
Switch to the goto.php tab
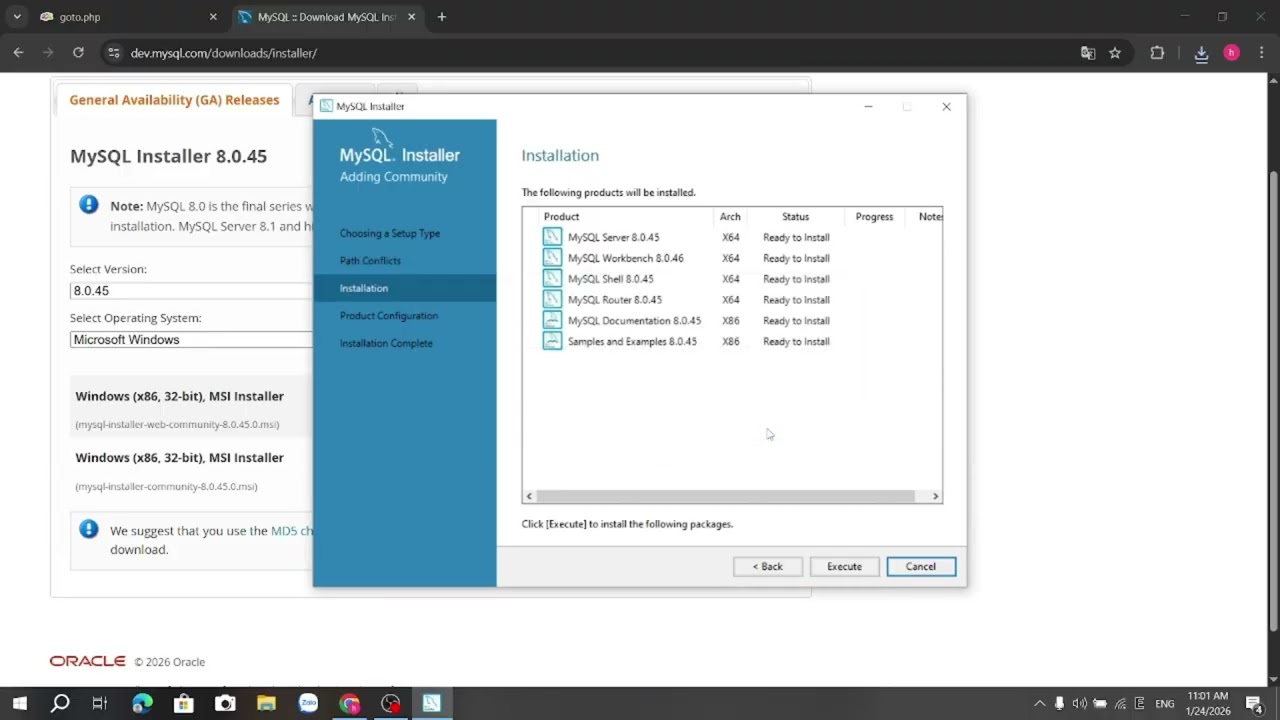click(x=126, y=17)
